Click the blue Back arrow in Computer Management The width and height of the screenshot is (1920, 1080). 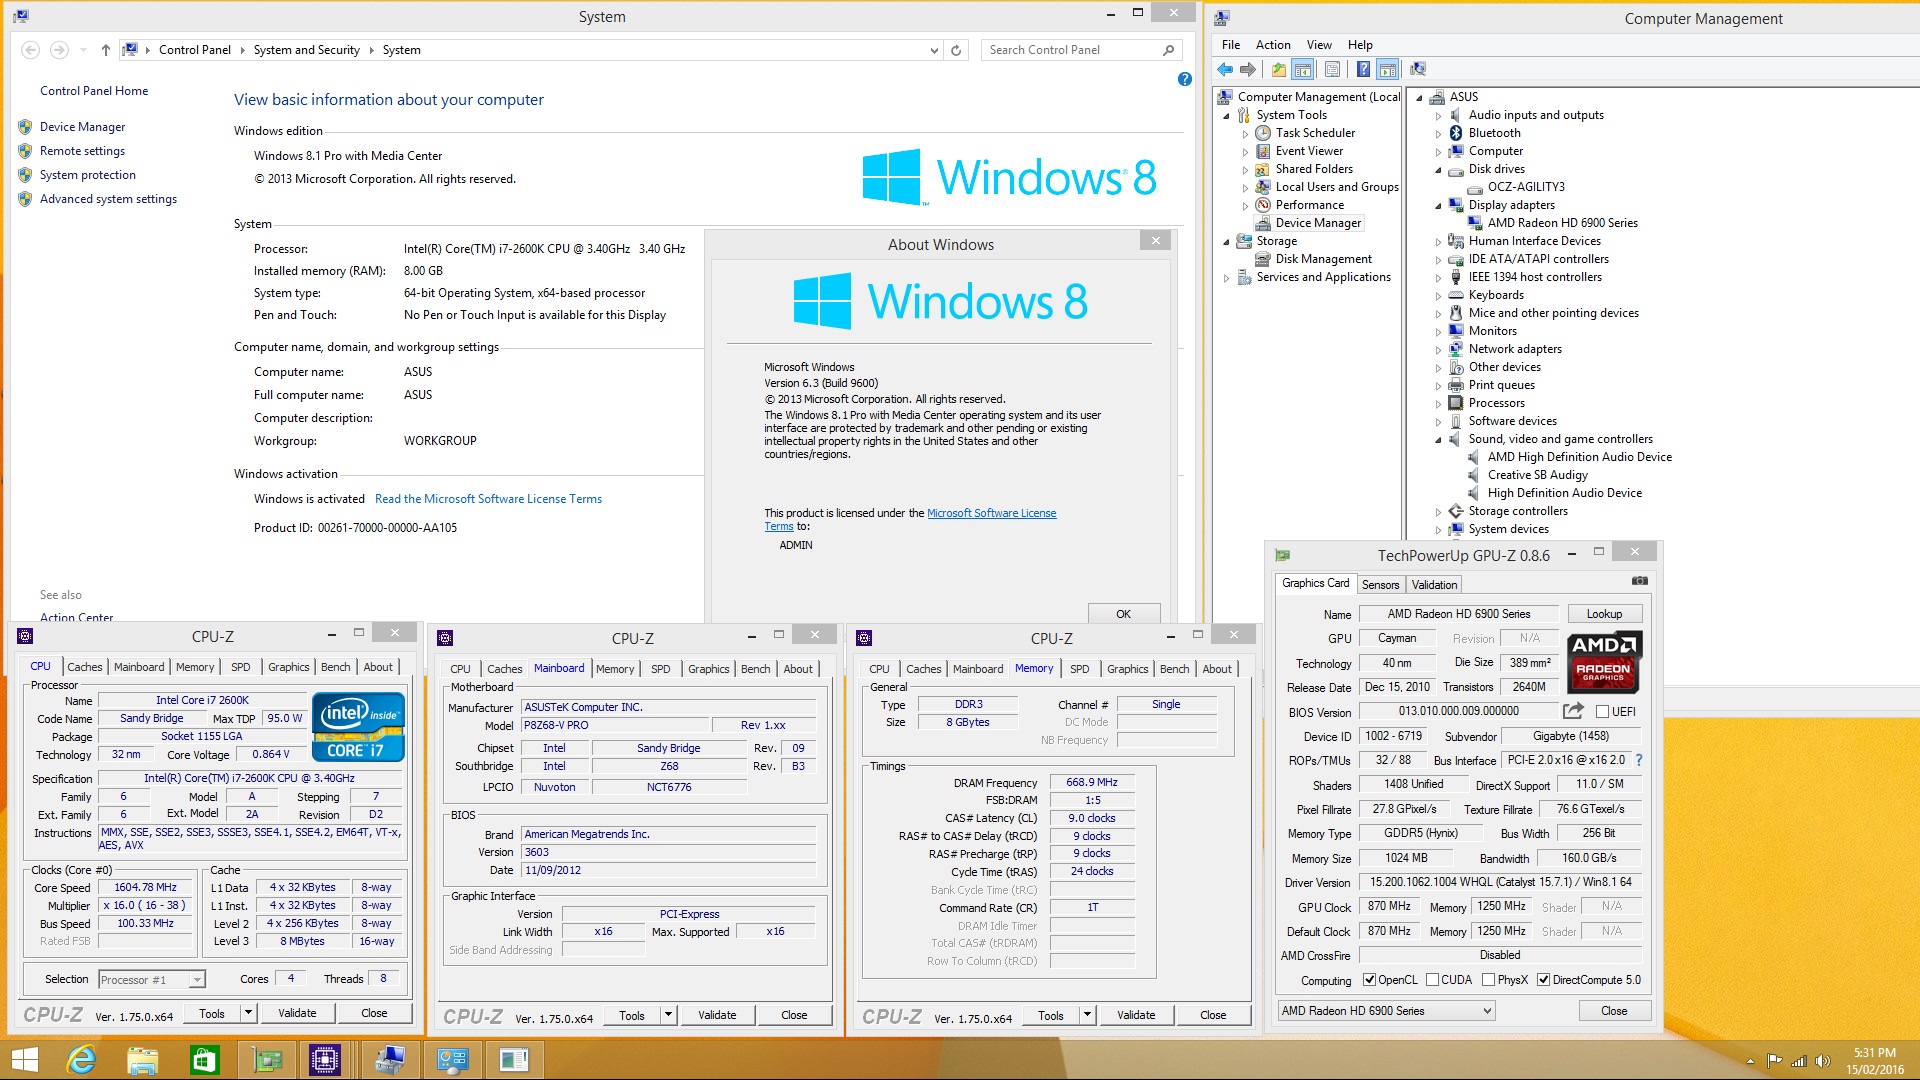point(1225,69)
